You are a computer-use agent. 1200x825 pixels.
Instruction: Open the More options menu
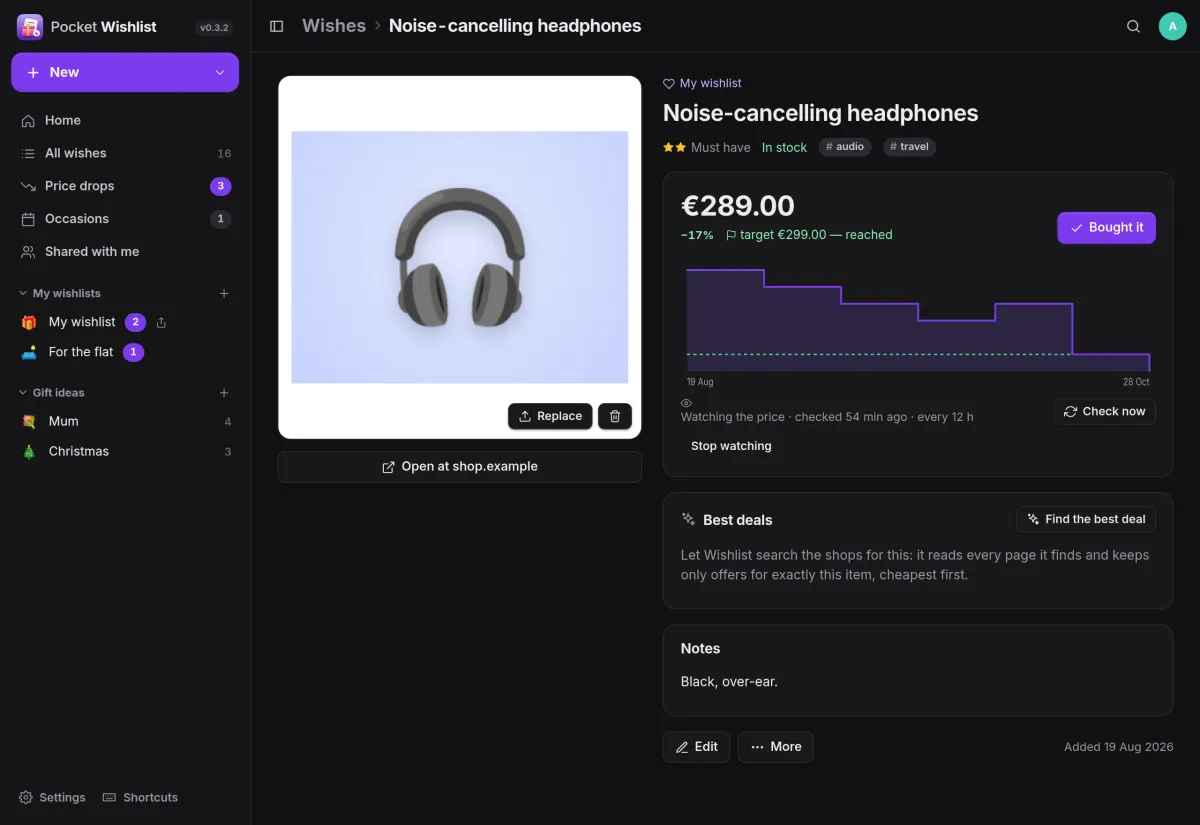(x=776, y=747)
